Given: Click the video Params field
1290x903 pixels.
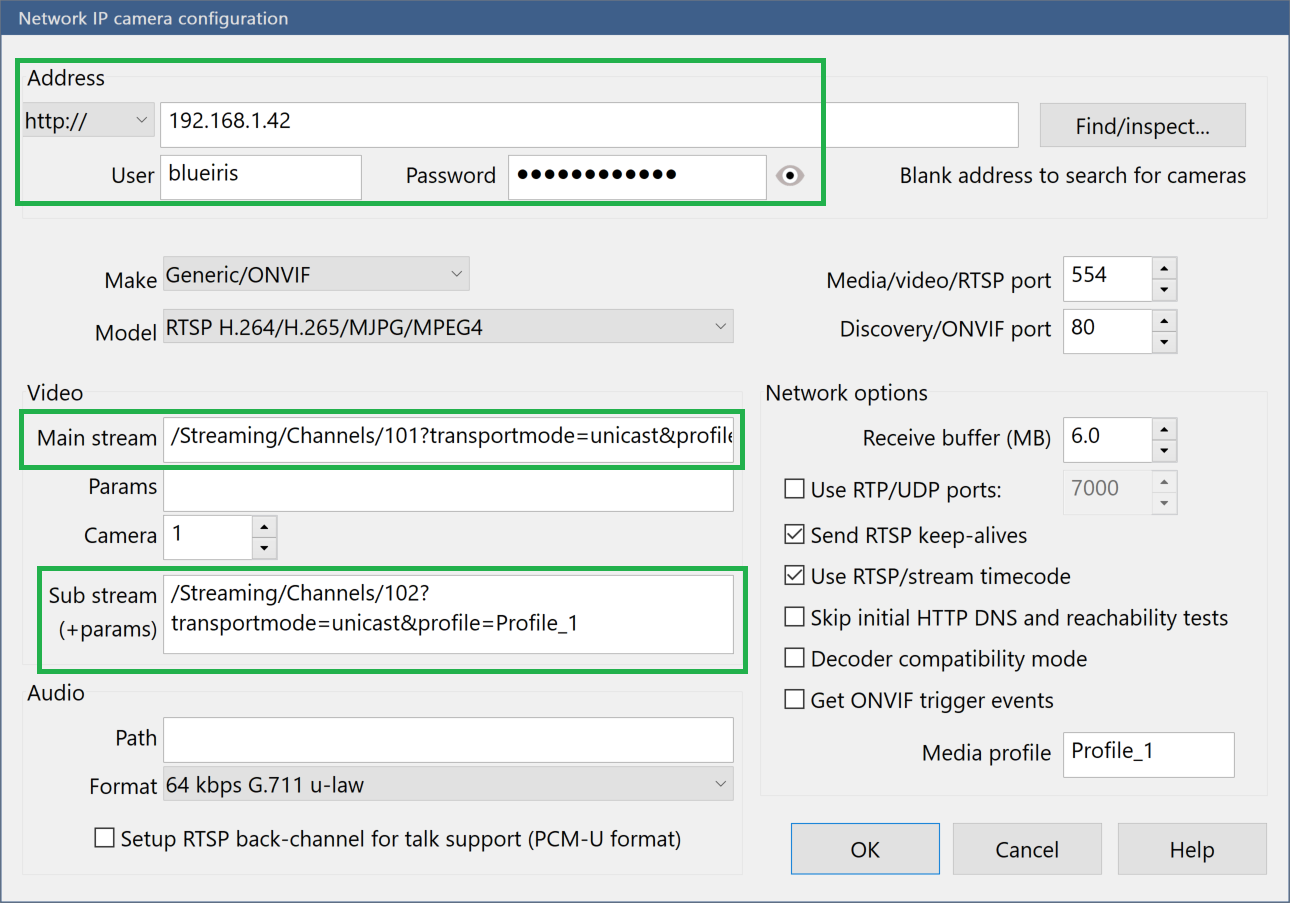Looking at the screenshot, I should [448, 490].
